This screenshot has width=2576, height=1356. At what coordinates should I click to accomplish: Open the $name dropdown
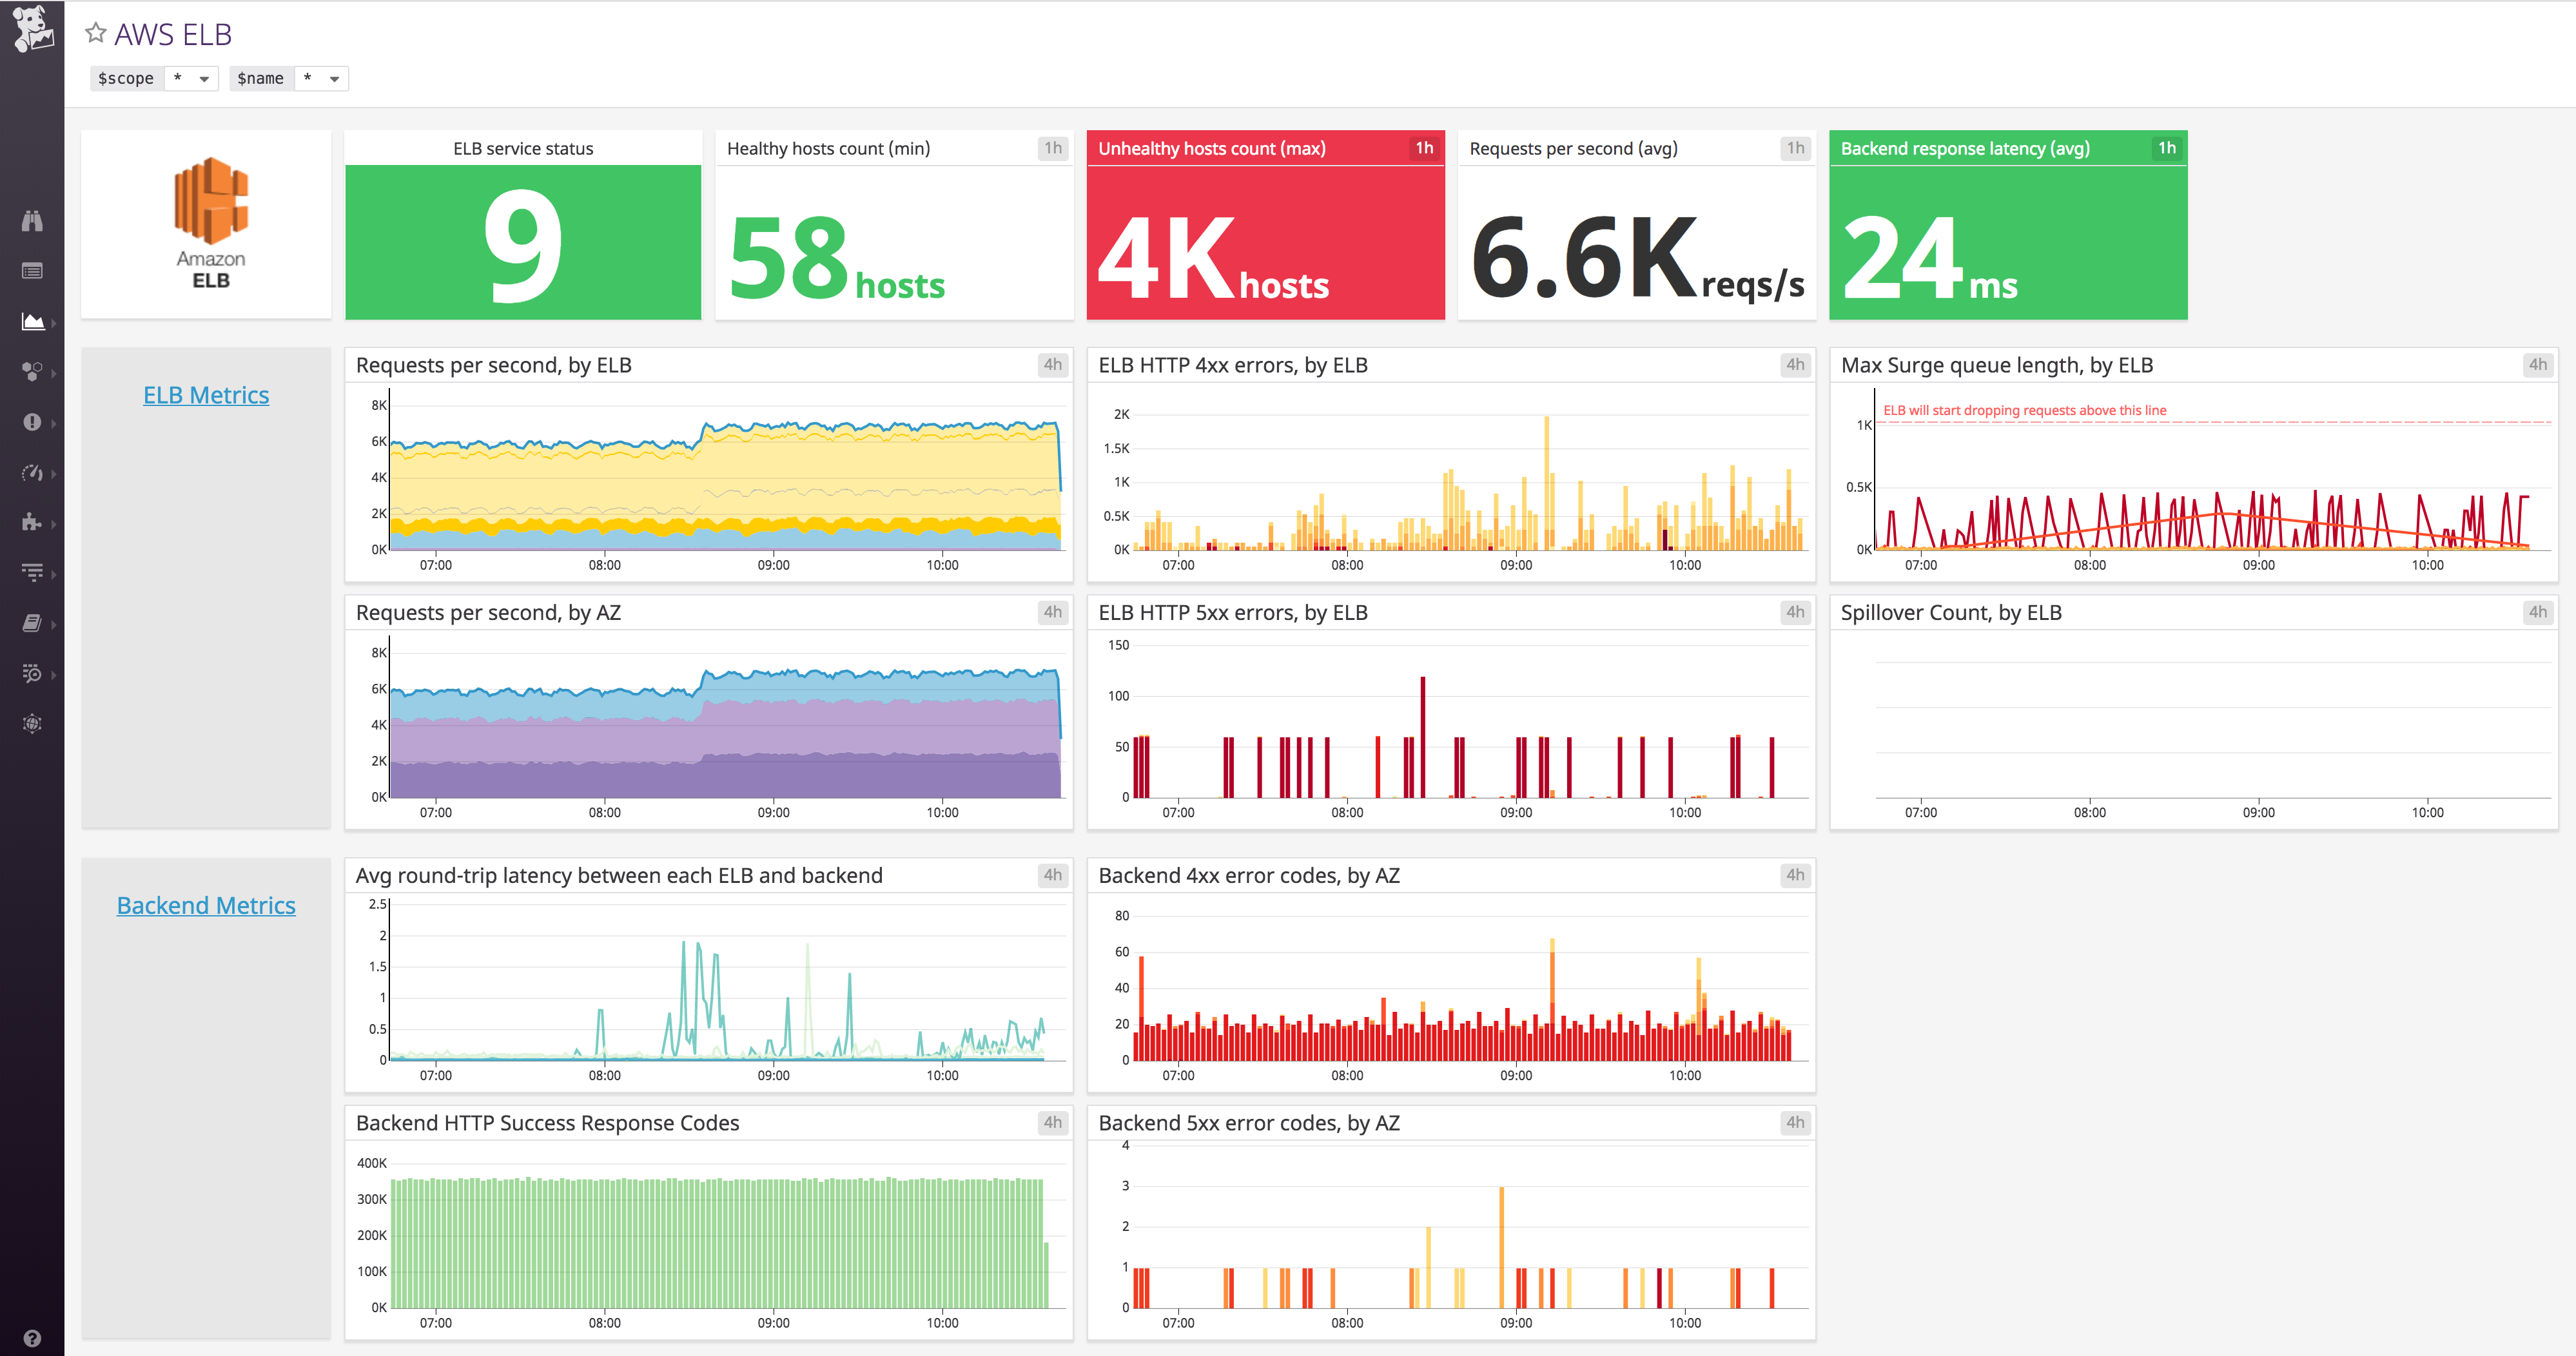click(x=322, y=78)
